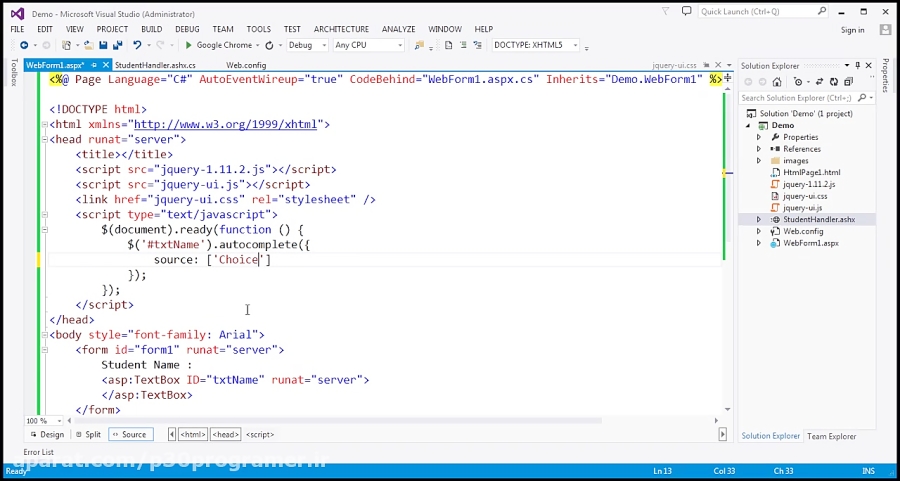The image size is (900, 481).
Task: Close the Solution Explorer panel
Action: coord(868,65)
